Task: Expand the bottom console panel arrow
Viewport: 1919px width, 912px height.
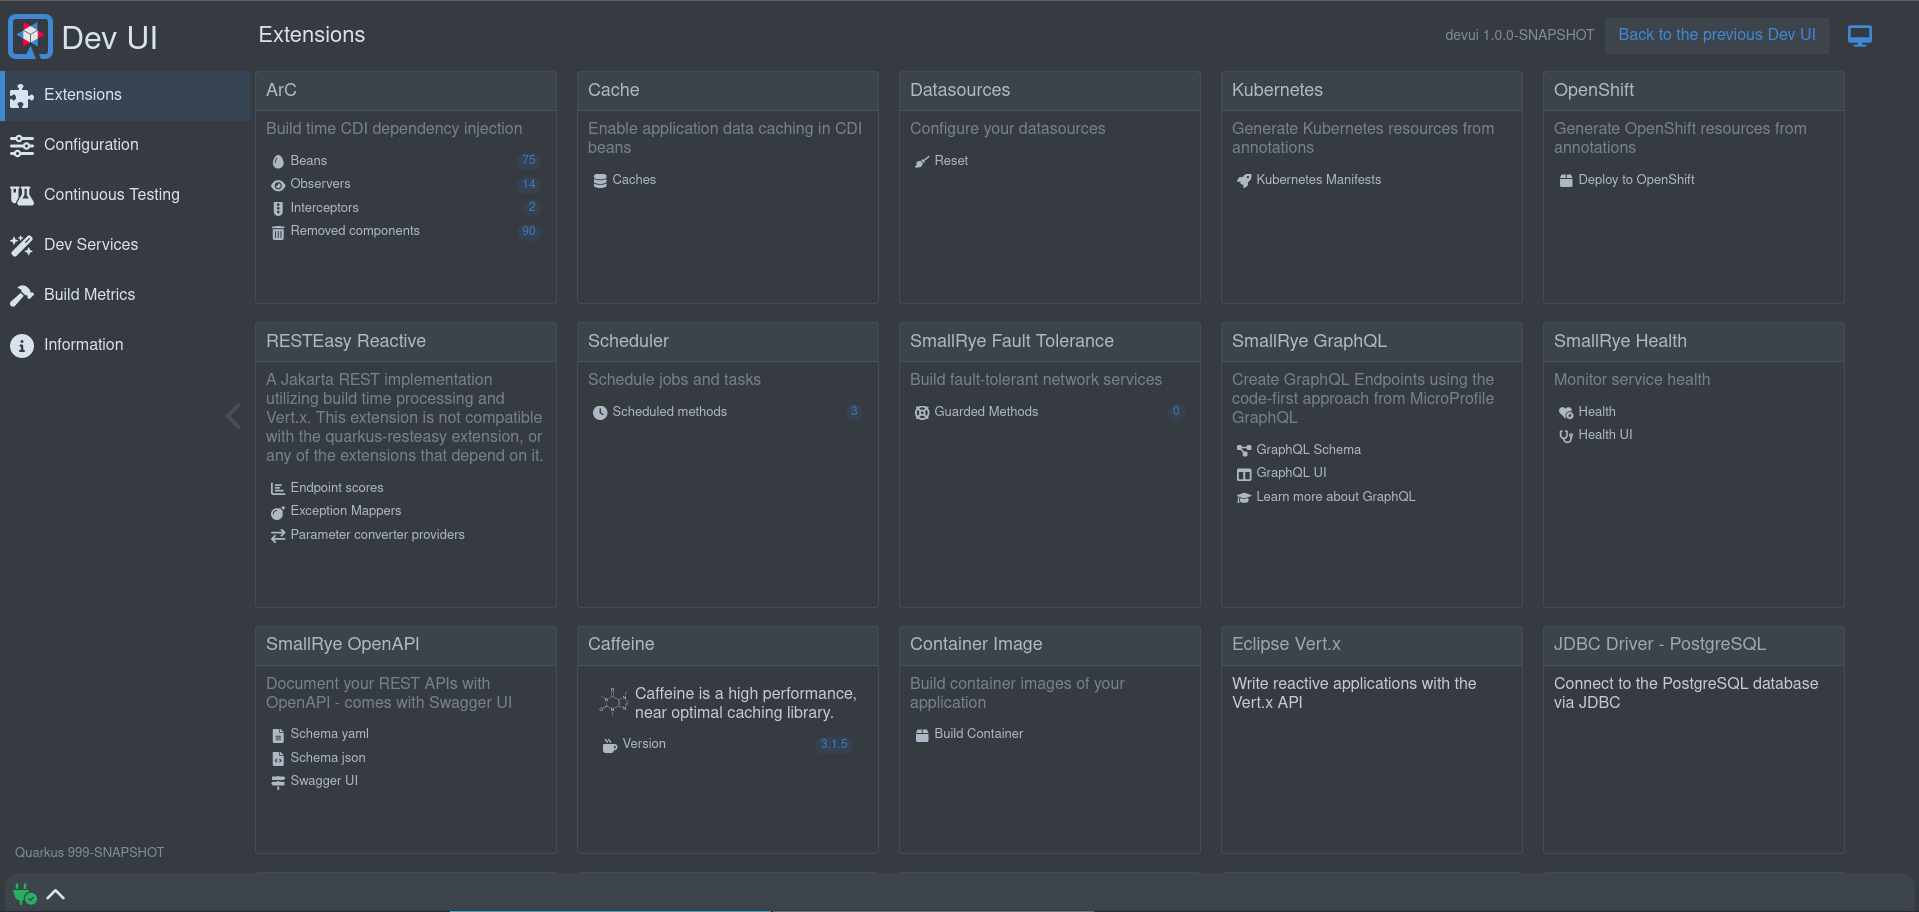Action: pos(56,894)
